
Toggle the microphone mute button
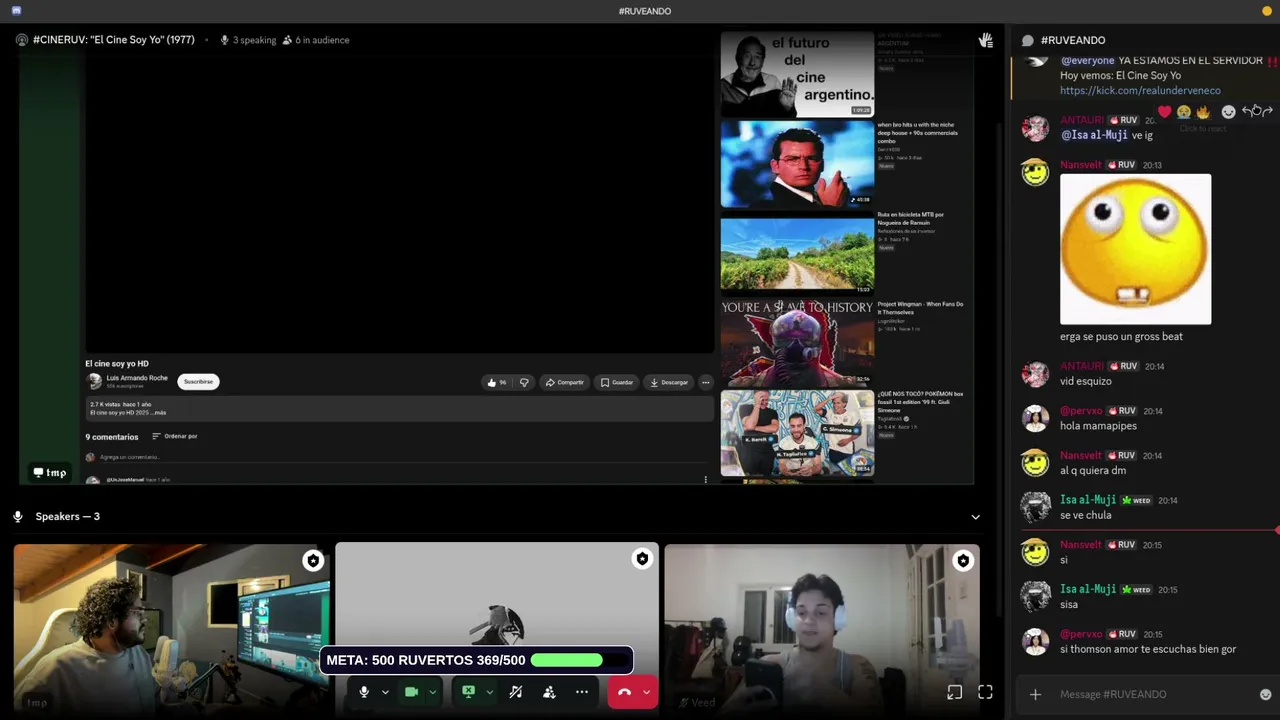pyautogui.click(x=364, y=692)
